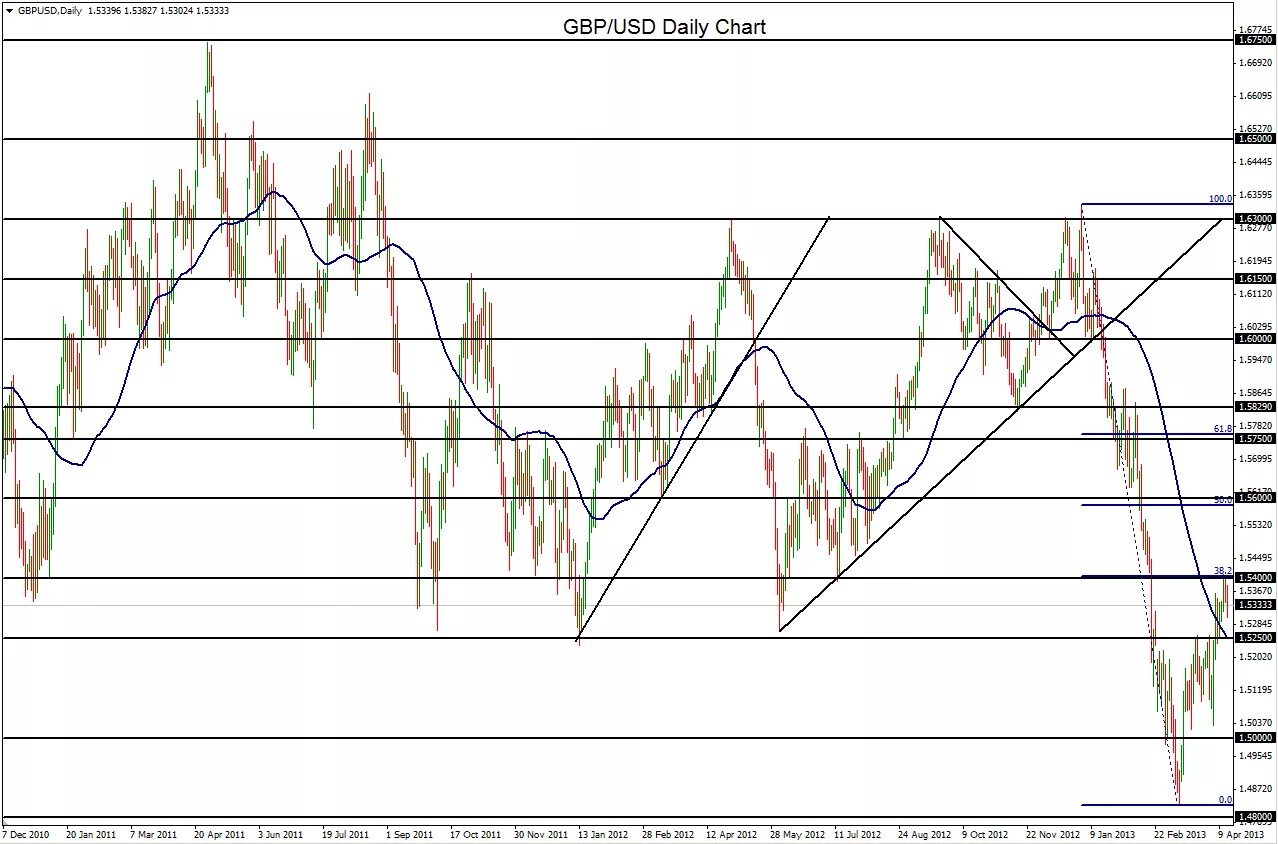Screen dimensions: 1278x844
Task: Click the 1.64445 axis price tick
Action: click(1256, 161)
